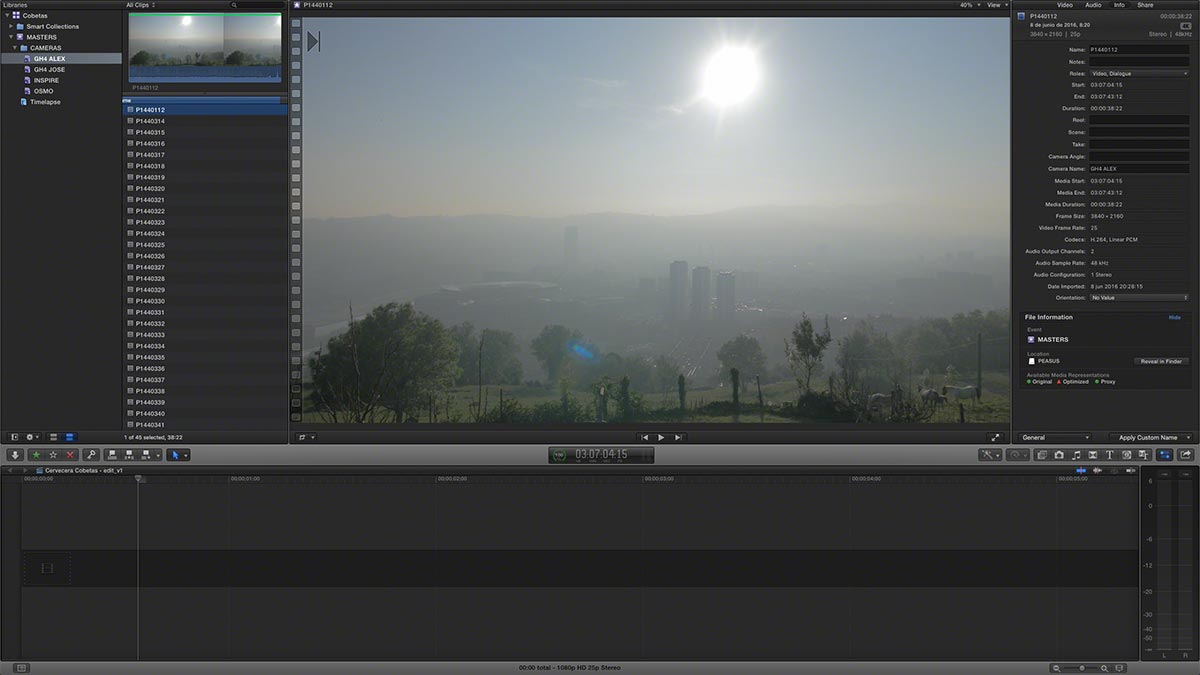Click Apply Custom Name button
The height and width of the screenshot is (675, 1200).
(1151, 437)
